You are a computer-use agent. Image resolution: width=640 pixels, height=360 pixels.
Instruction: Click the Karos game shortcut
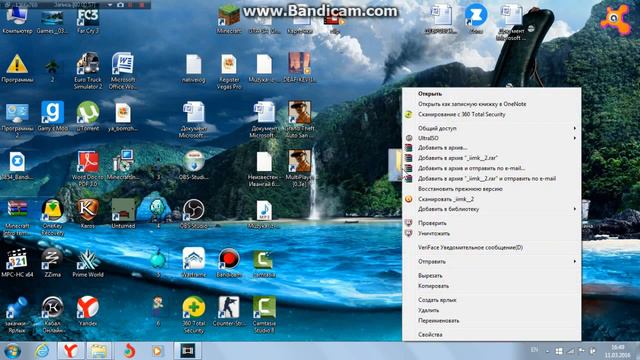88,214
